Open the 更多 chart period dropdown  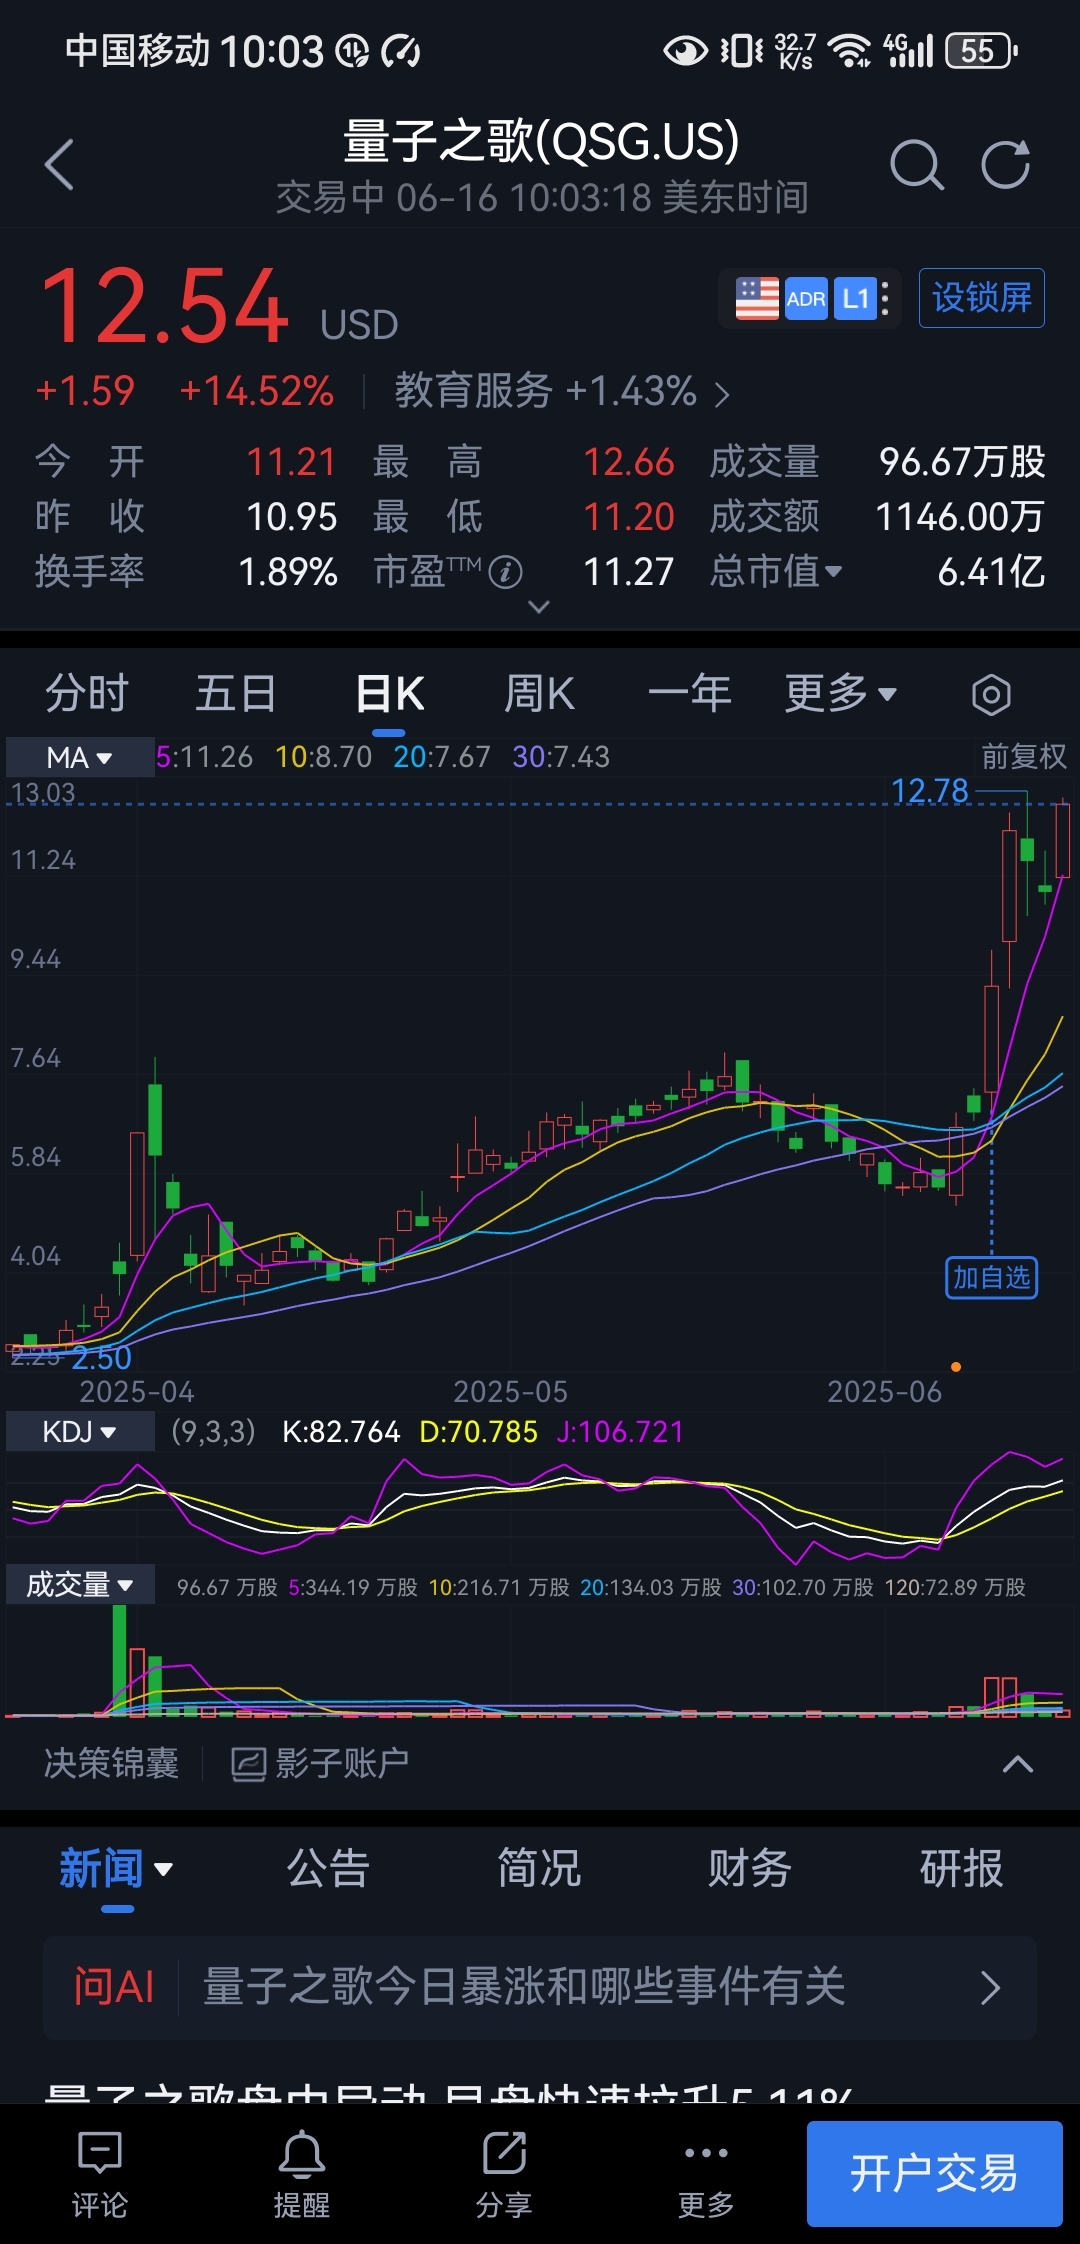coord(841,693)
